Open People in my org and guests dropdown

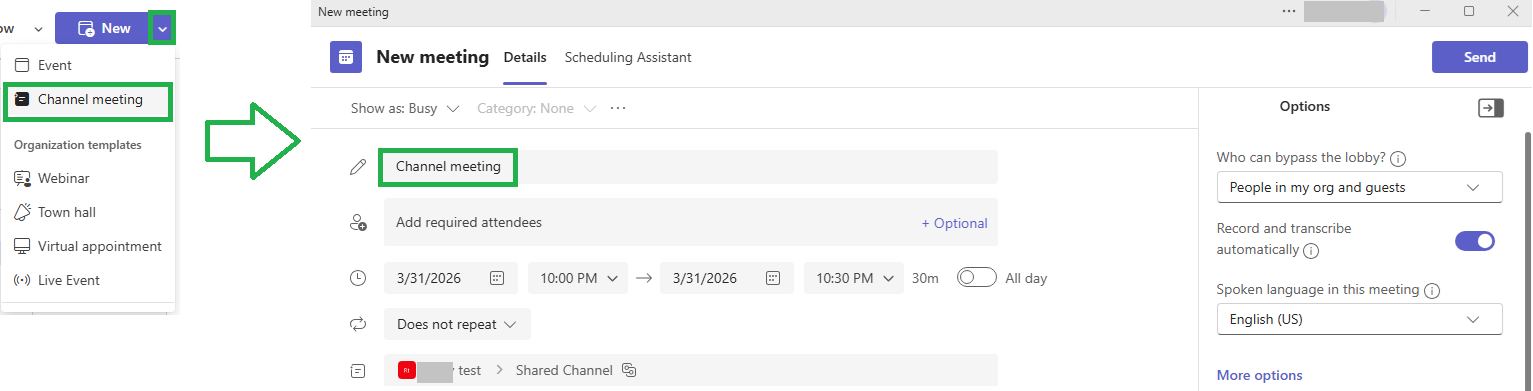click(1359, 187)
